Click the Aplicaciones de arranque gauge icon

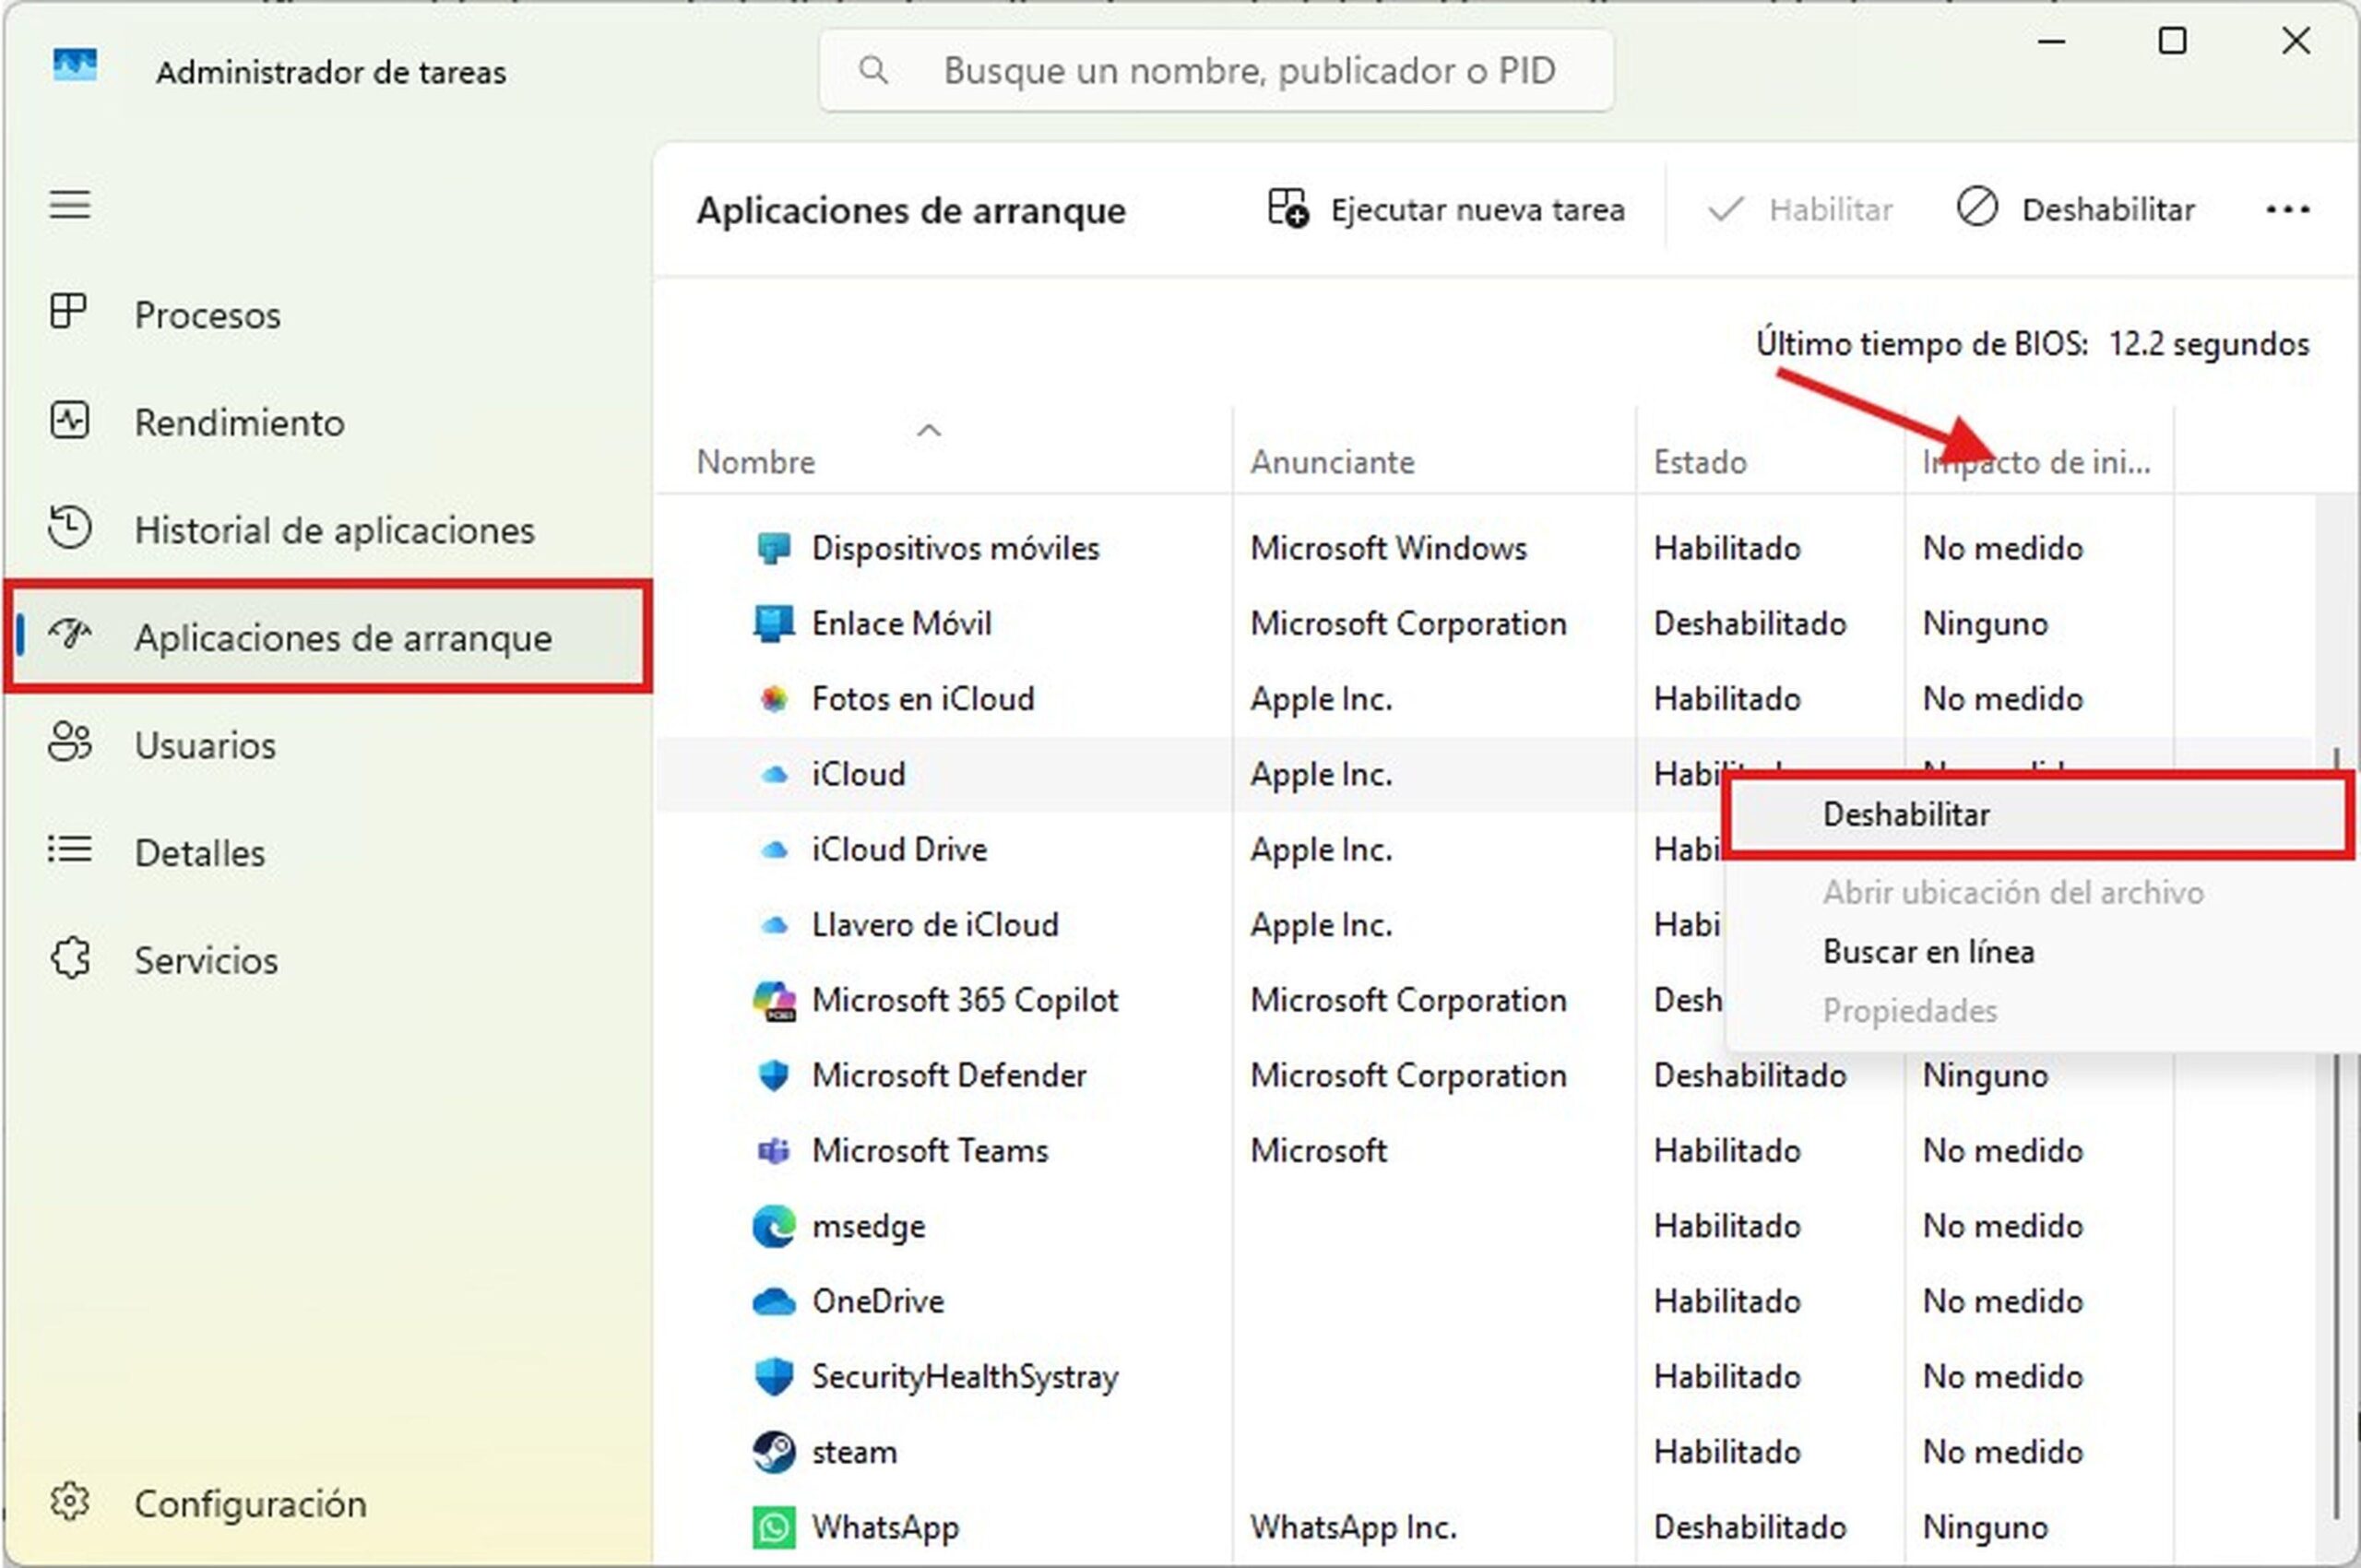(70, 634)
